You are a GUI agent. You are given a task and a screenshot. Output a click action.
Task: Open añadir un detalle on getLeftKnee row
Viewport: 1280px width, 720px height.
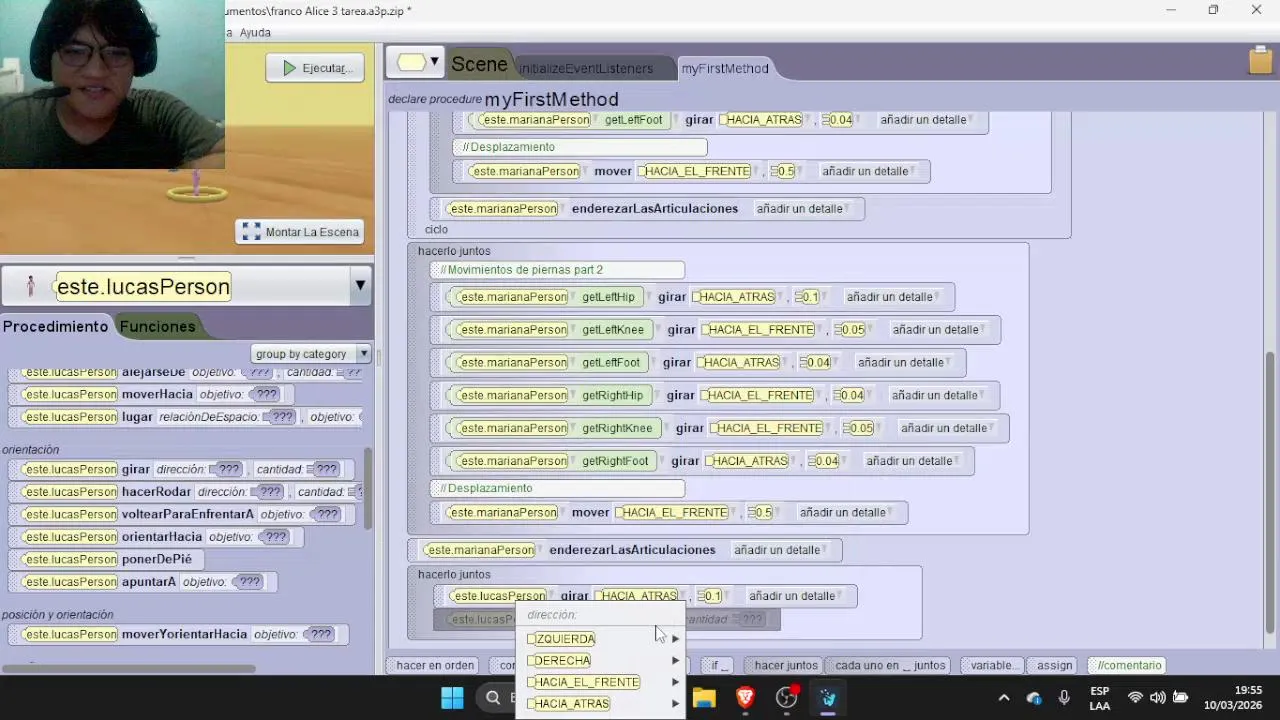point(938,330)
